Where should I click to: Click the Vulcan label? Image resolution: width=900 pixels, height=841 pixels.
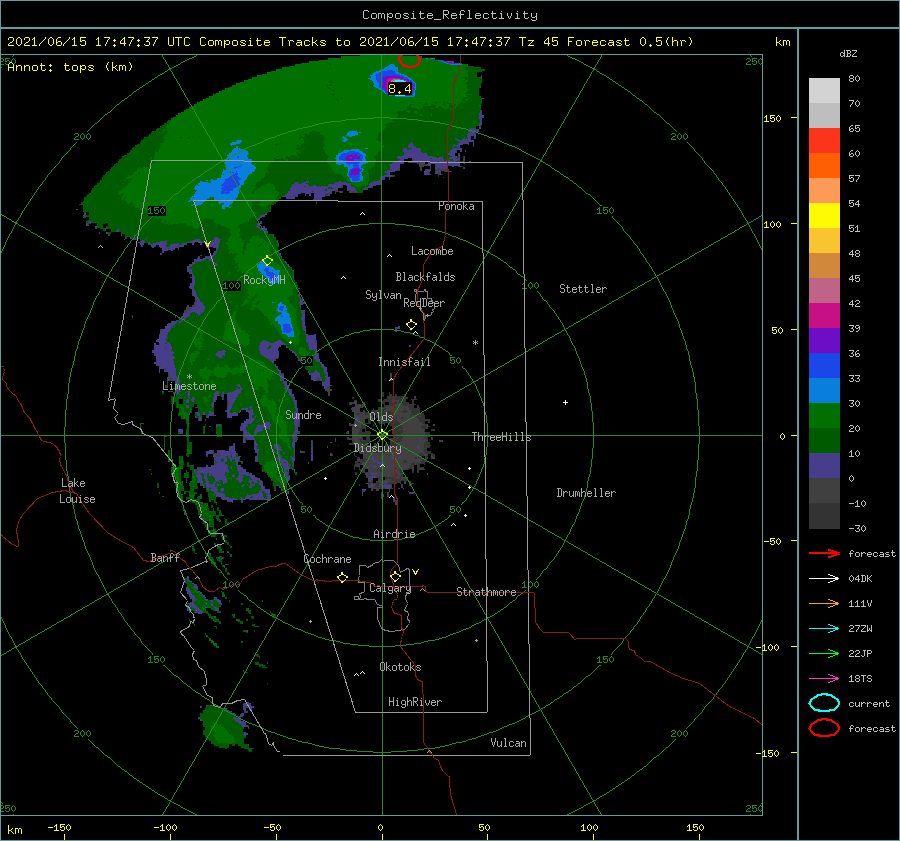pyautogui.click(x=508, y=743)
